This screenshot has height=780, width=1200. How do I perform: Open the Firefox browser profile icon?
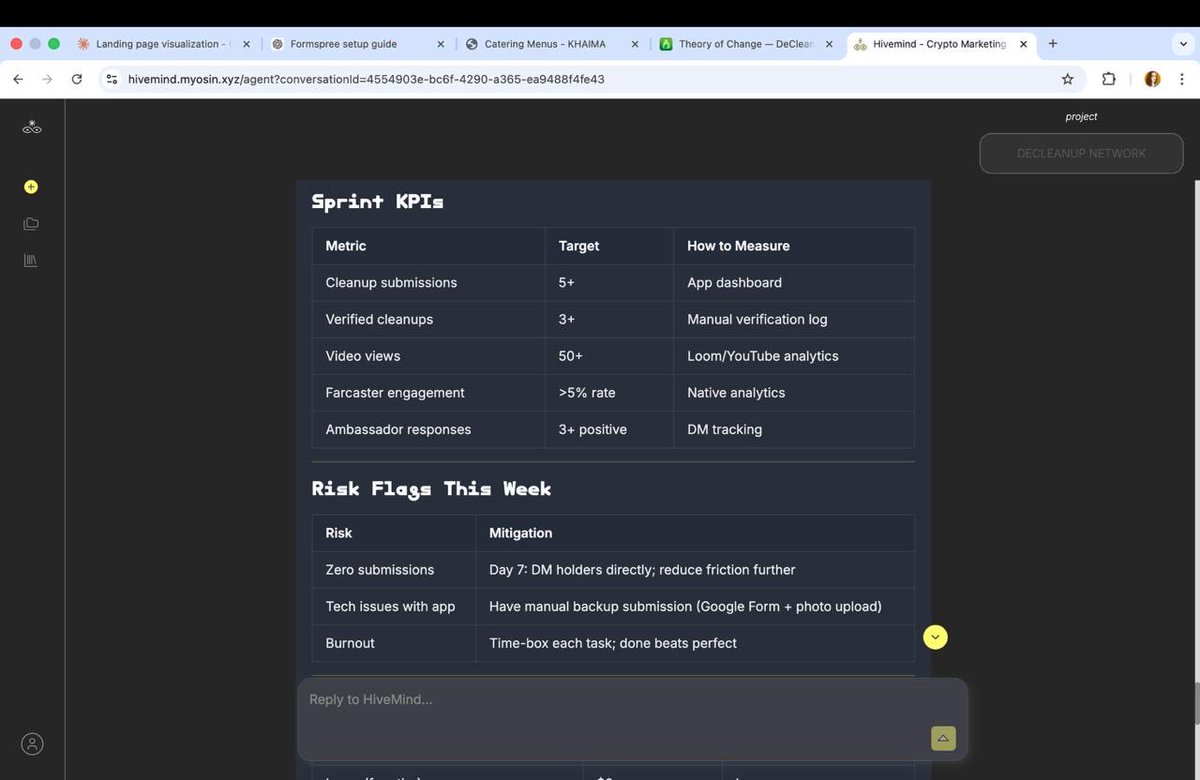[x=1152, y=78]
